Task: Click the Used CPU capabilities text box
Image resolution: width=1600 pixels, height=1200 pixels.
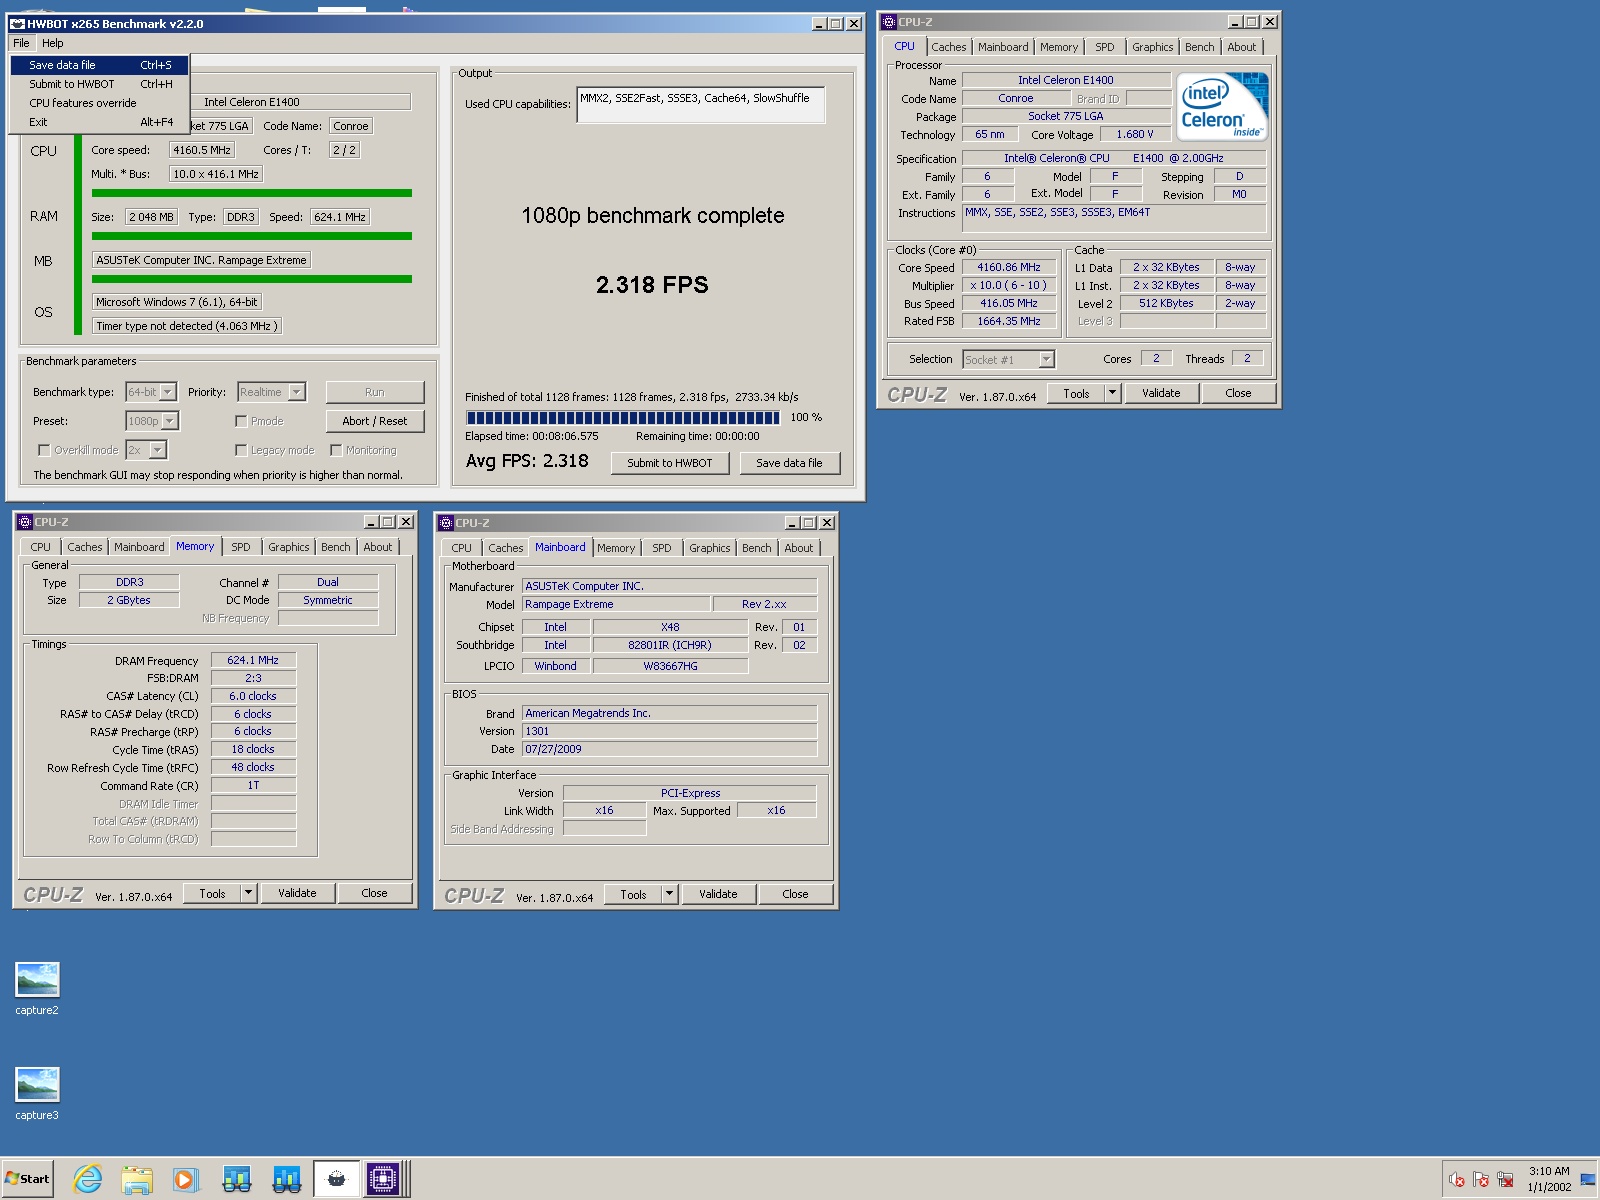Action: [x=701, y=105]
